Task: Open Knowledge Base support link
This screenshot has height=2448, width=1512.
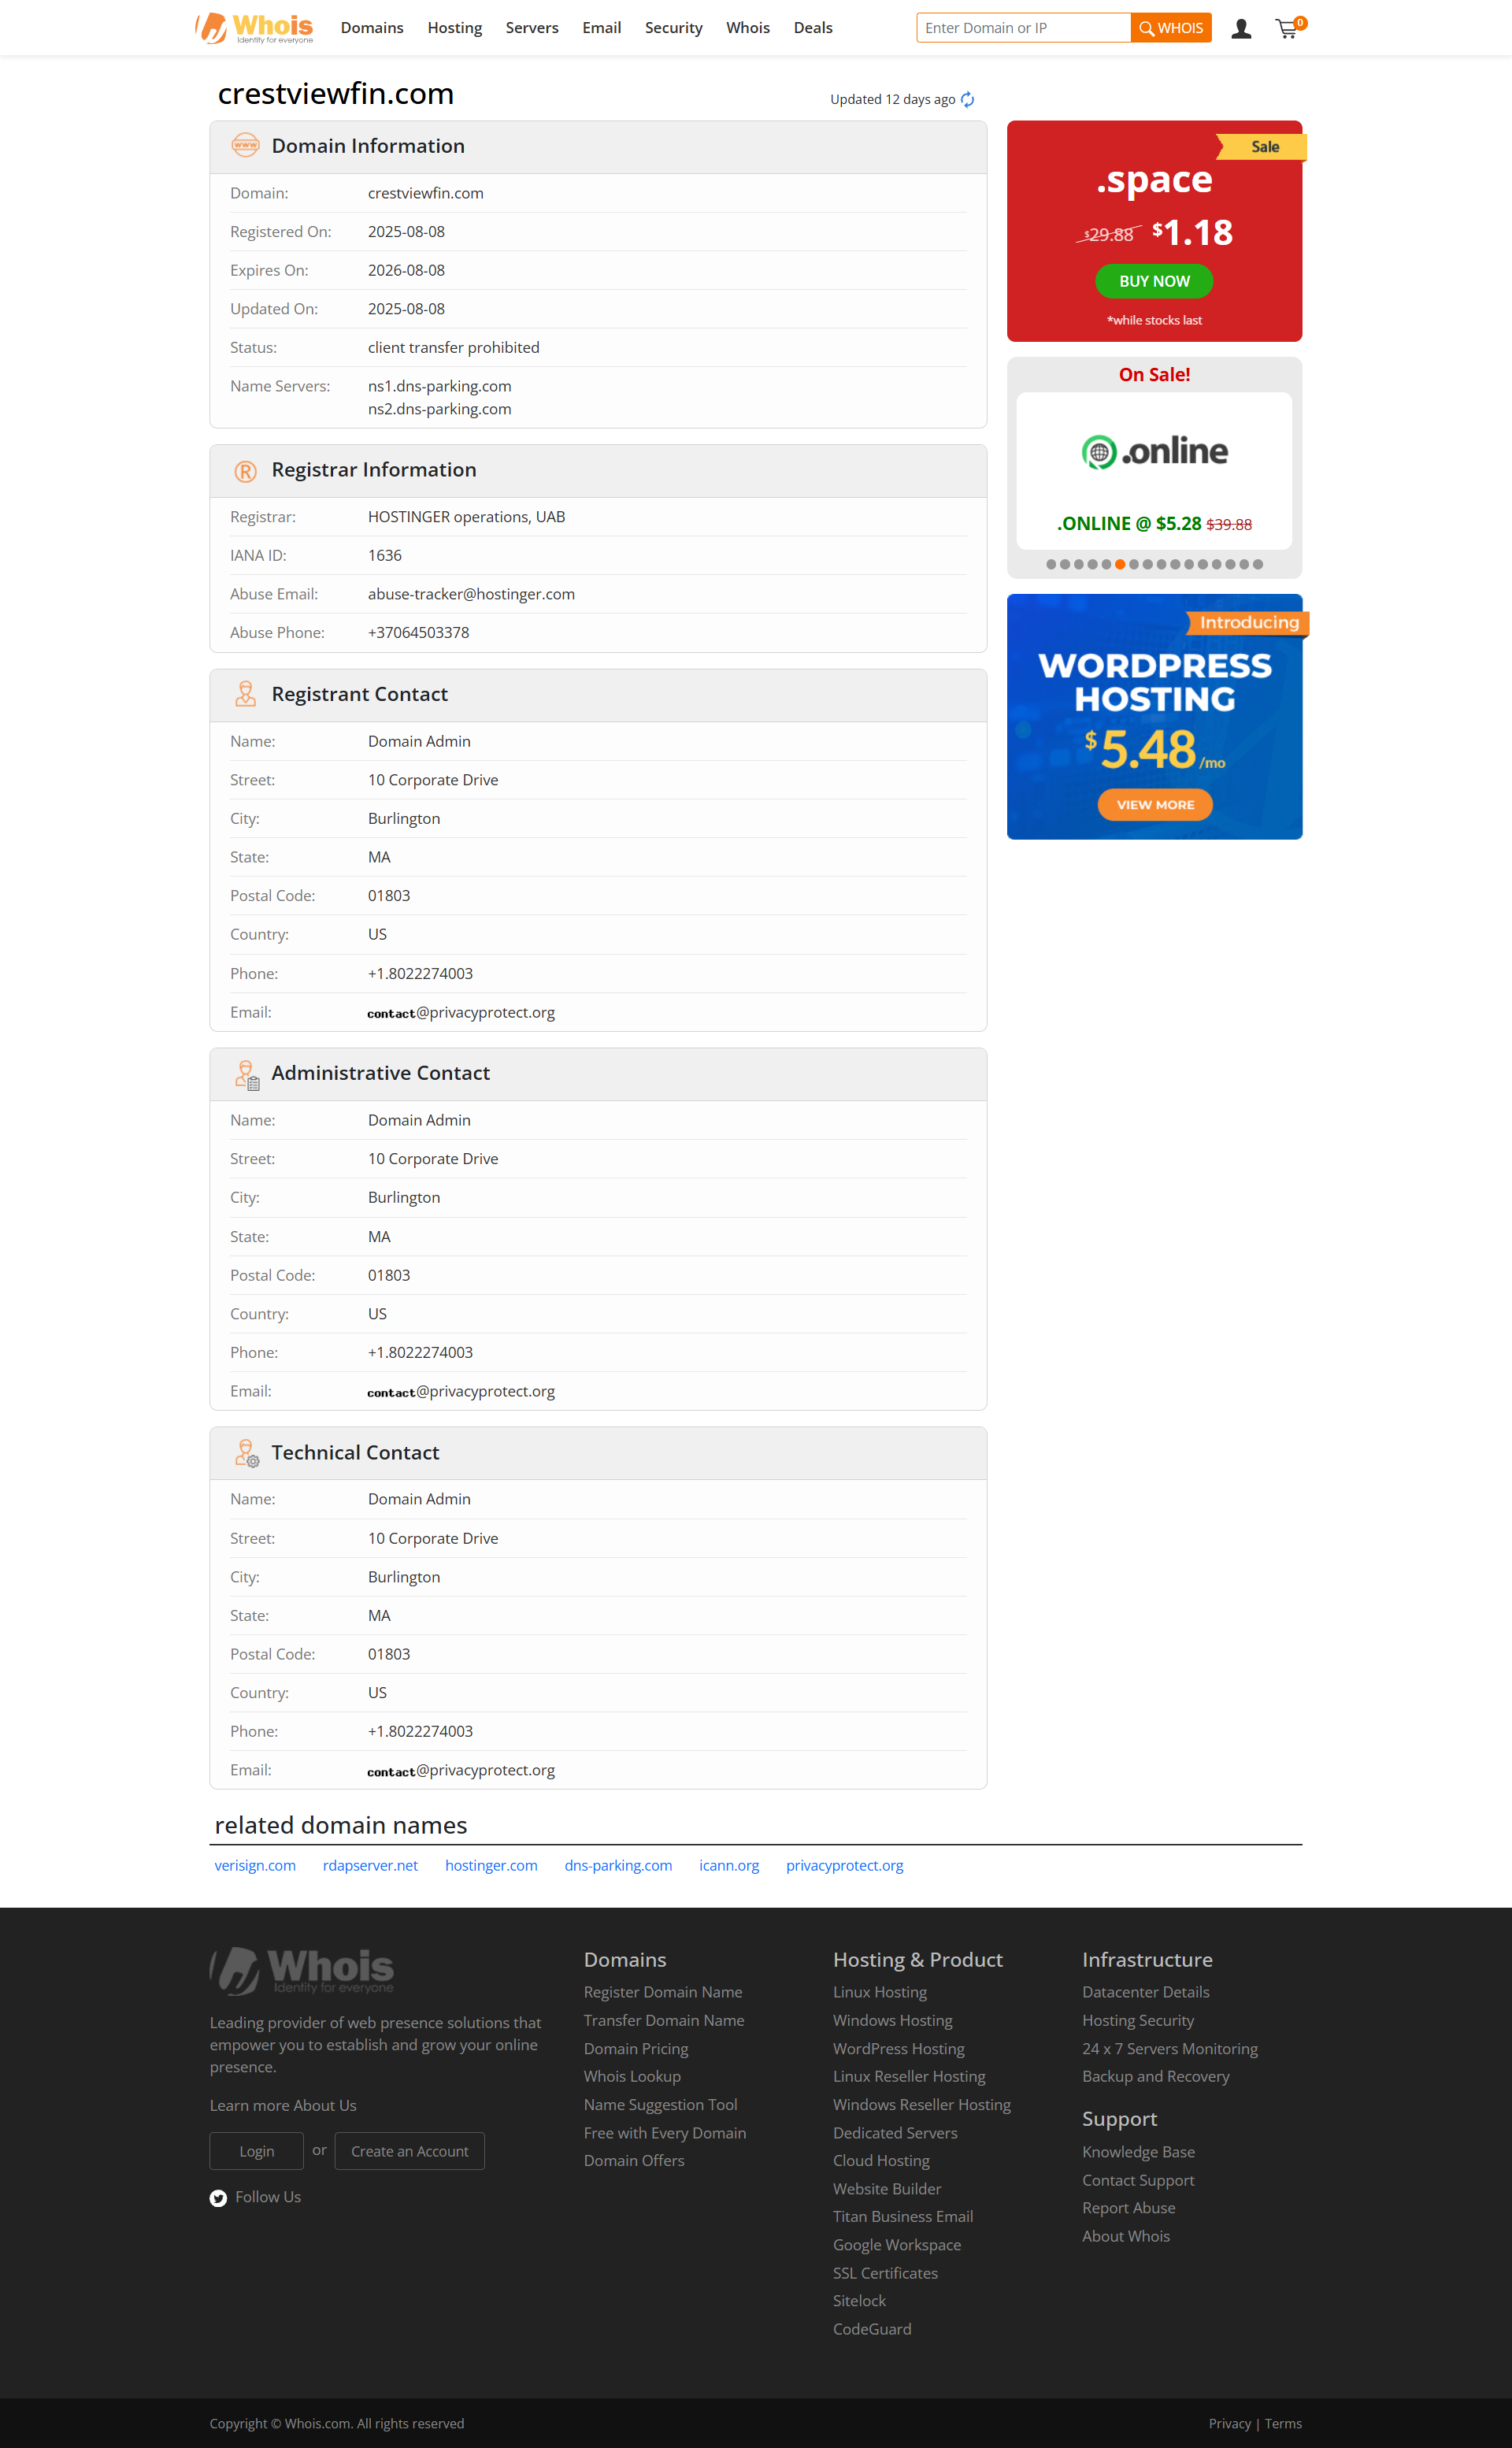Action: click(1138, 2152)
